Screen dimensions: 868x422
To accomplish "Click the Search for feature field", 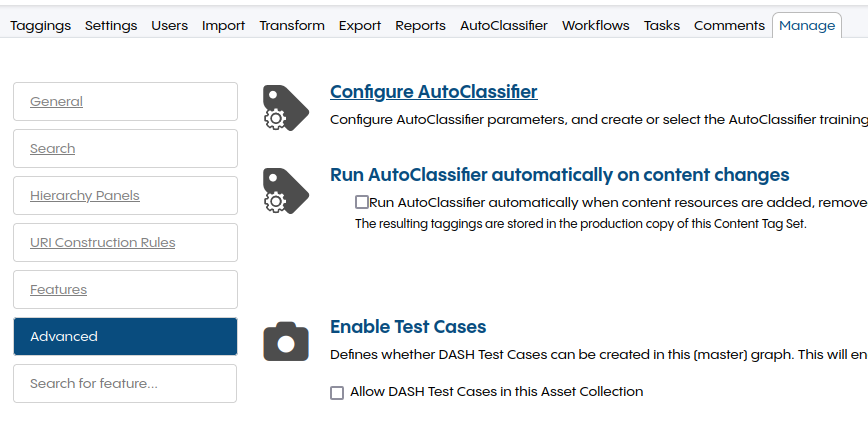I will tap(125, 384).
